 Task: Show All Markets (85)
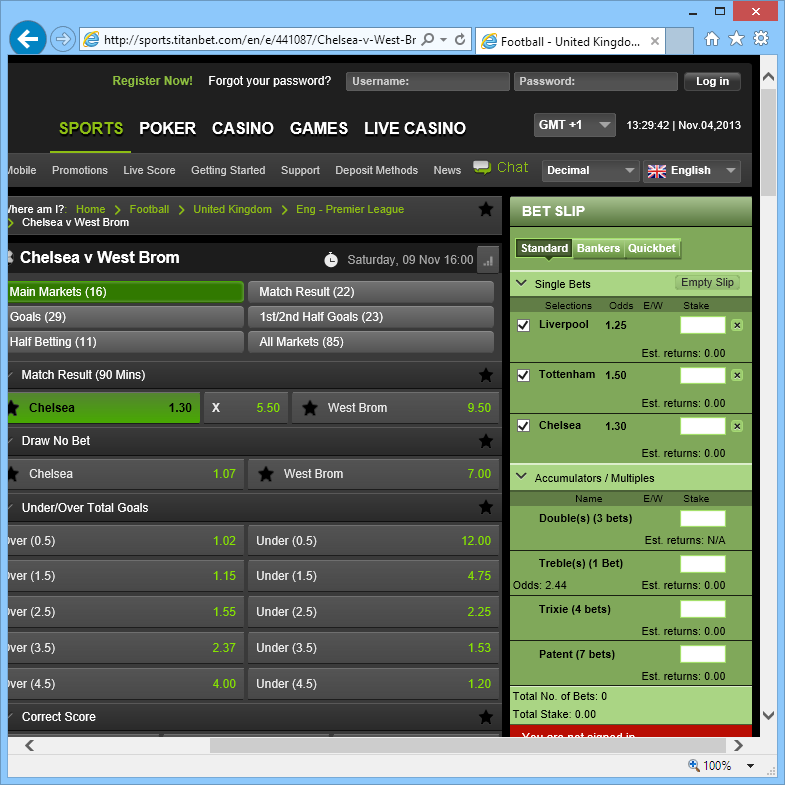tap(371, 342)
